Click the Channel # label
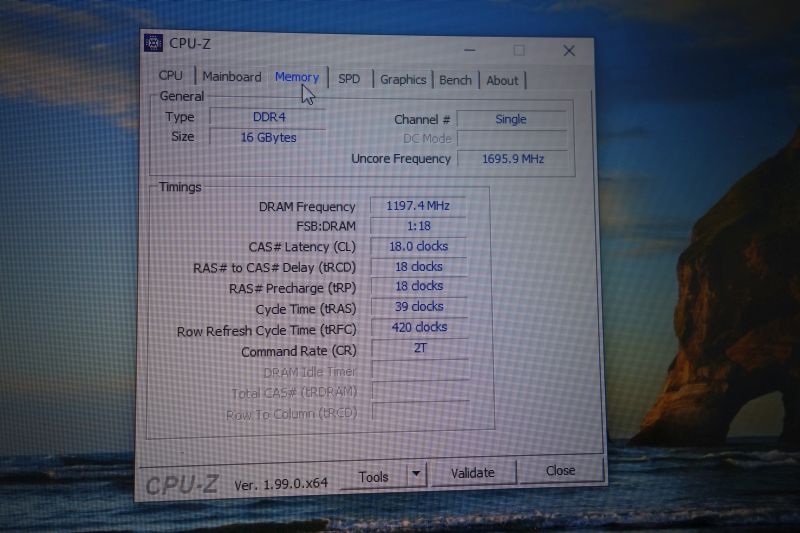Screen dimensions: 800x533 point(422,119)
